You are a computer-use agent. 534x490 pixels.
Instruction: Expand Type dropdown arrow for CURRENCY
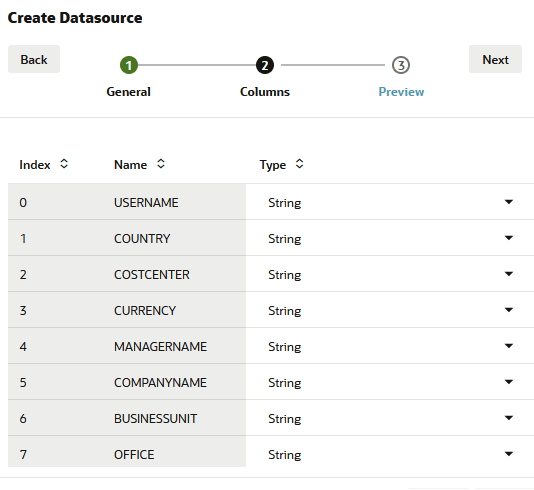509,310
